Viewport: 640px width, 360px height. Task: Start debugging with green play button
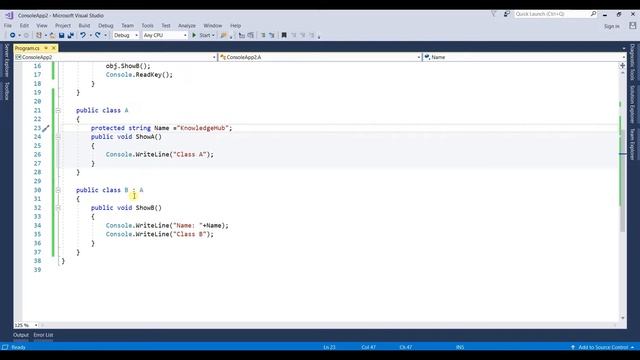tap(194, 36)
